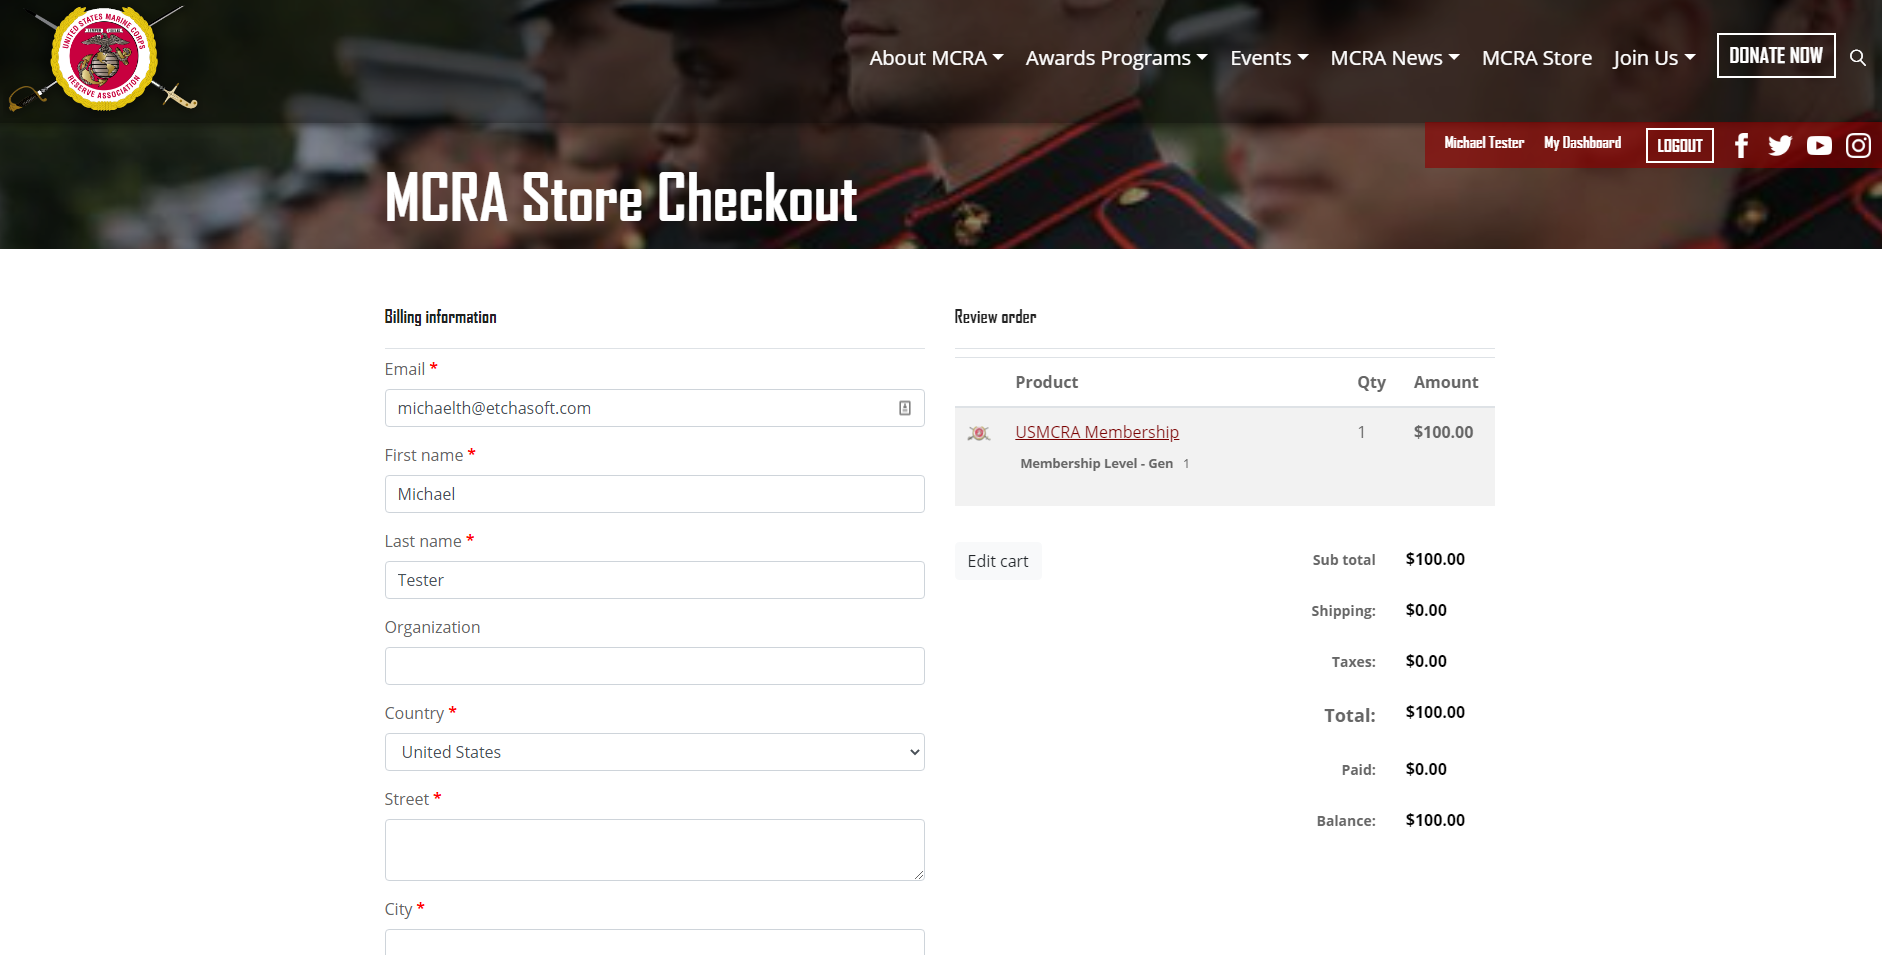Screen dimensions: 1882x955
Task: Click the Taxes: label
Action: pyautogui.click(x=1353, y=662)
